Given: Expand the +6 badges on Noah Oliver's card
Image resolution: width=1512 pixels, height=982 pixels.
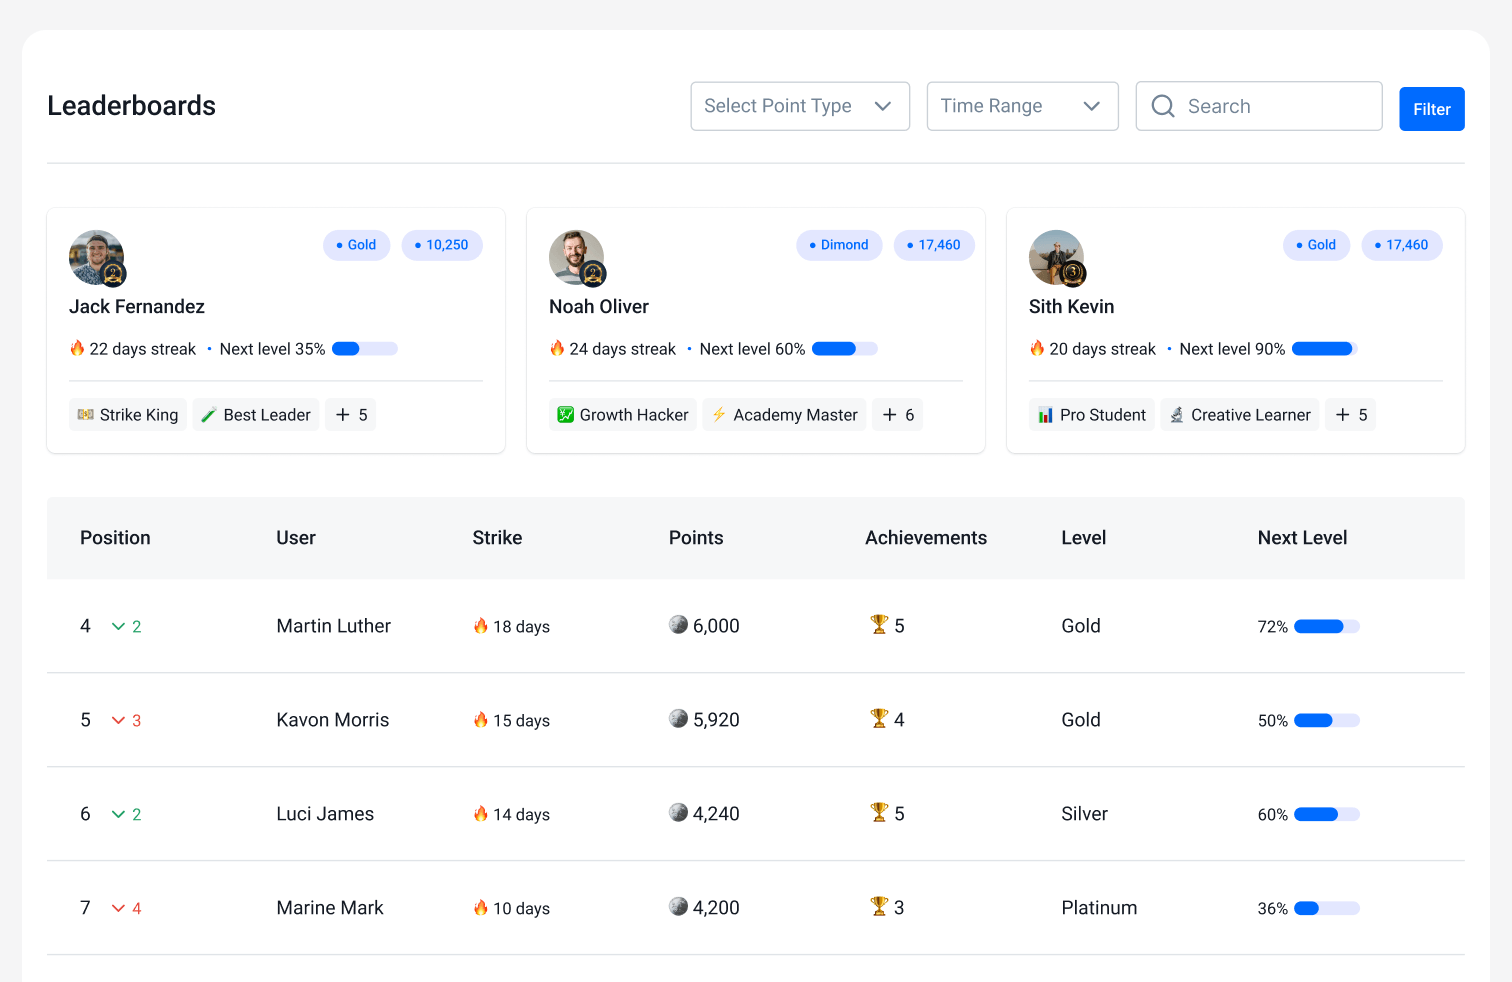Looking at the screenshot, I should 898,415.
